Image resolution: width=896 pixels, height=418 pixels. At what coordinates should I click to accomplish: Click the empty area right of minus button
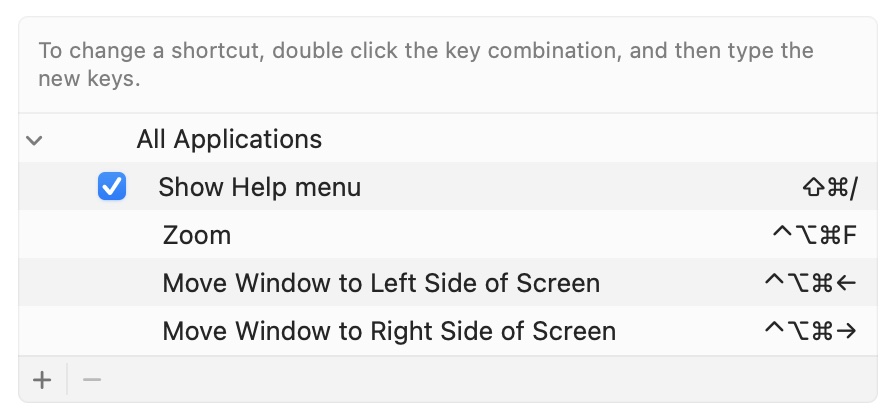coord(480,380)
